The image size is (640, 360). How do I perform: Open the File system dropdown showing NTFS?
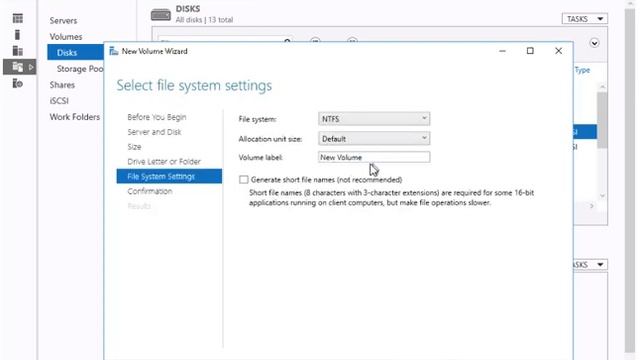click(374, 119)
